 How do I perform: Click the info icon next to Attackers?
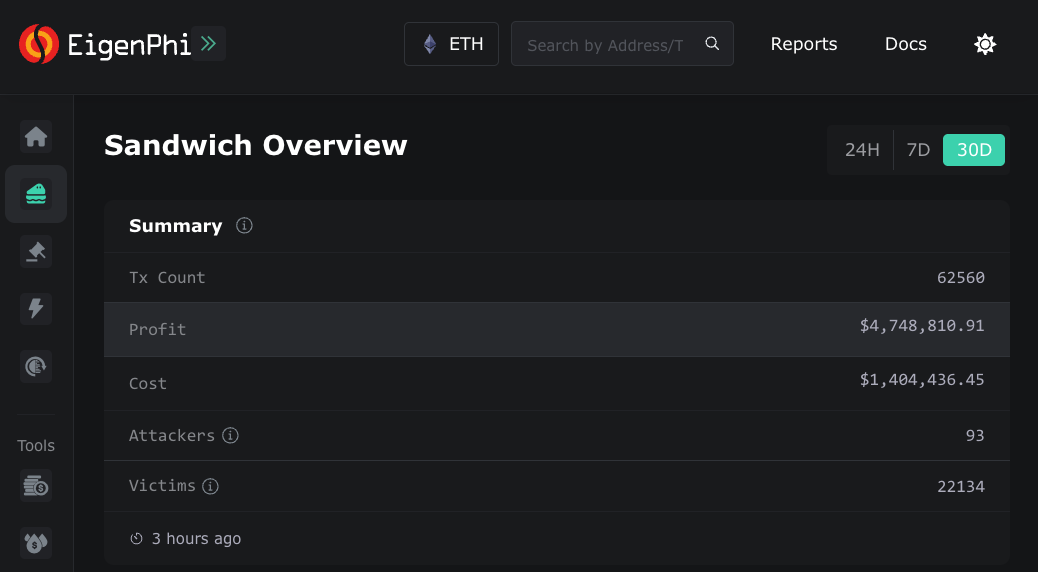tap(231, 436)
